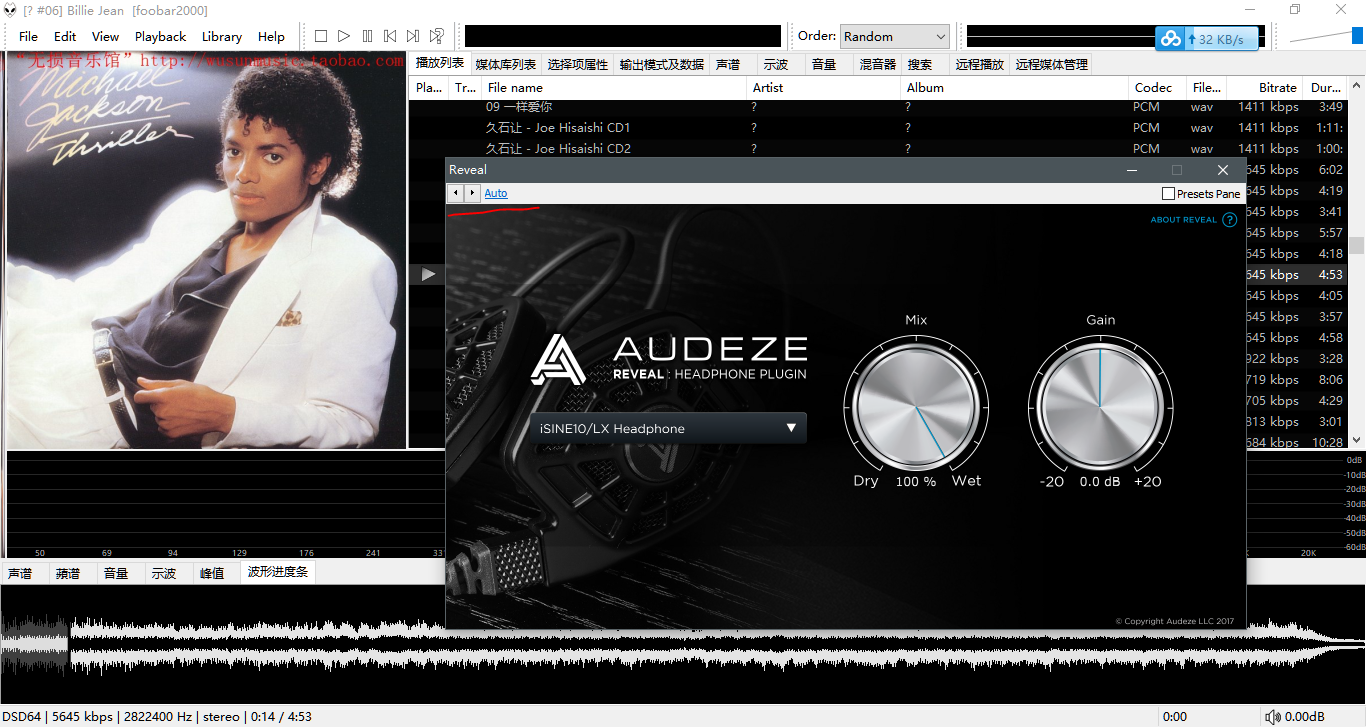The image size is (1366, 727).
Task: Expand the Order Random combo box
Action: (x=895, y=36)
